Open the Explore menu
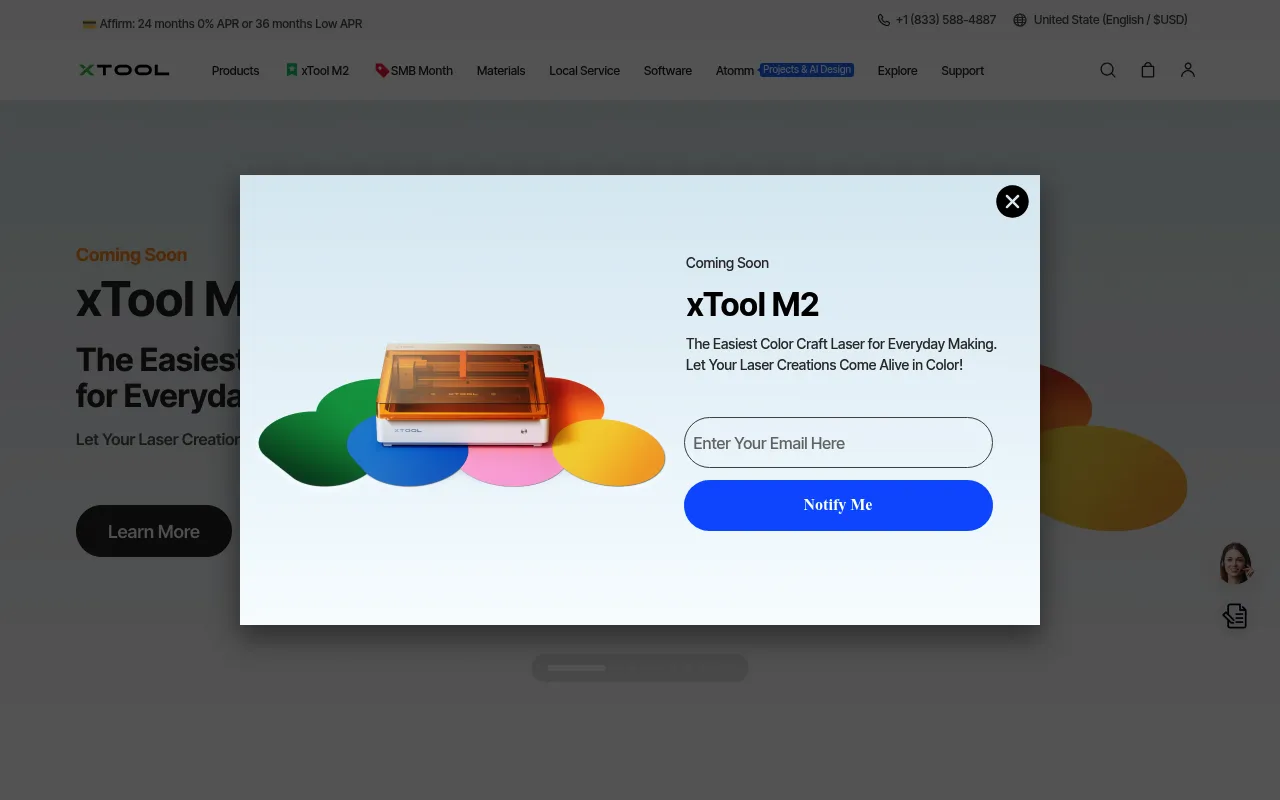Screen dimensions: 1280x800 click(897, 71)
